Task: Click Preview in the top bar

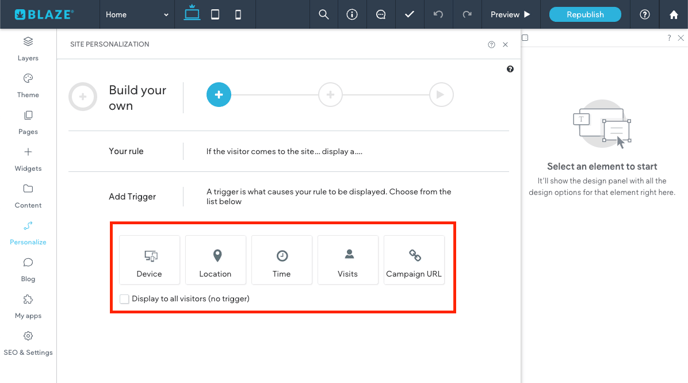Action: coord(510,14)
